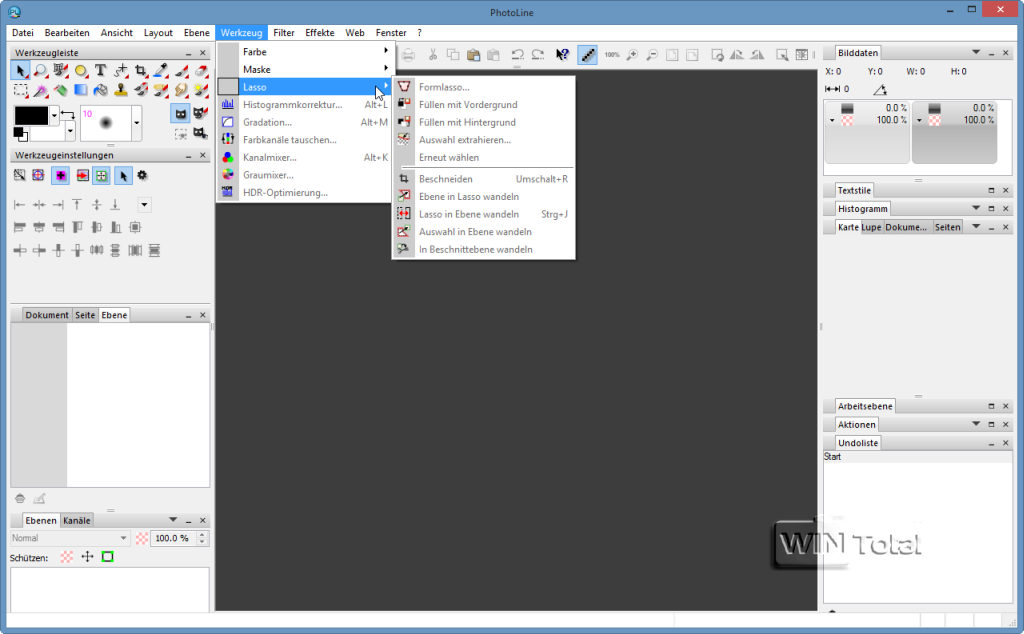
Task: Choose Füllen mit Vordergrund entry
Action: (x=483, y=104)
